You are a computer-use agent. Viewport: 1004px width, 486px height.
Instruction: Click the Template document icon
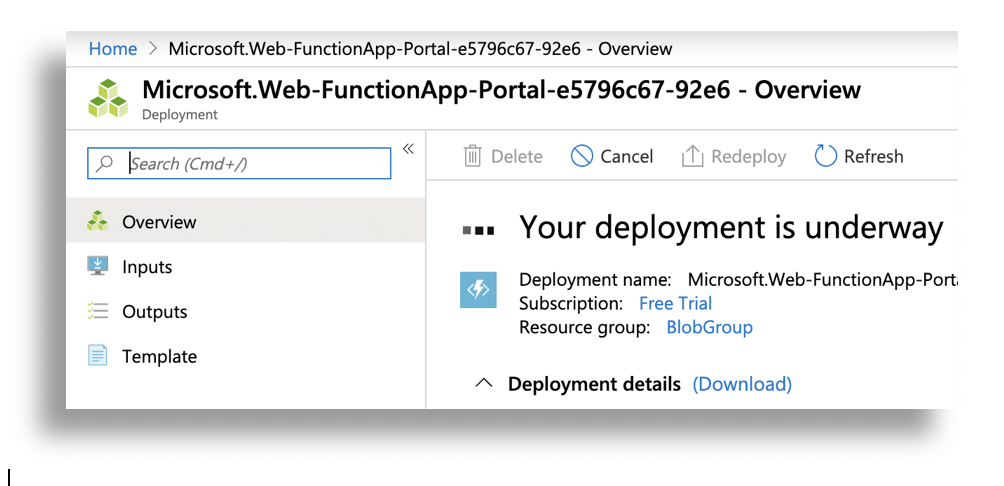[97, 355]
